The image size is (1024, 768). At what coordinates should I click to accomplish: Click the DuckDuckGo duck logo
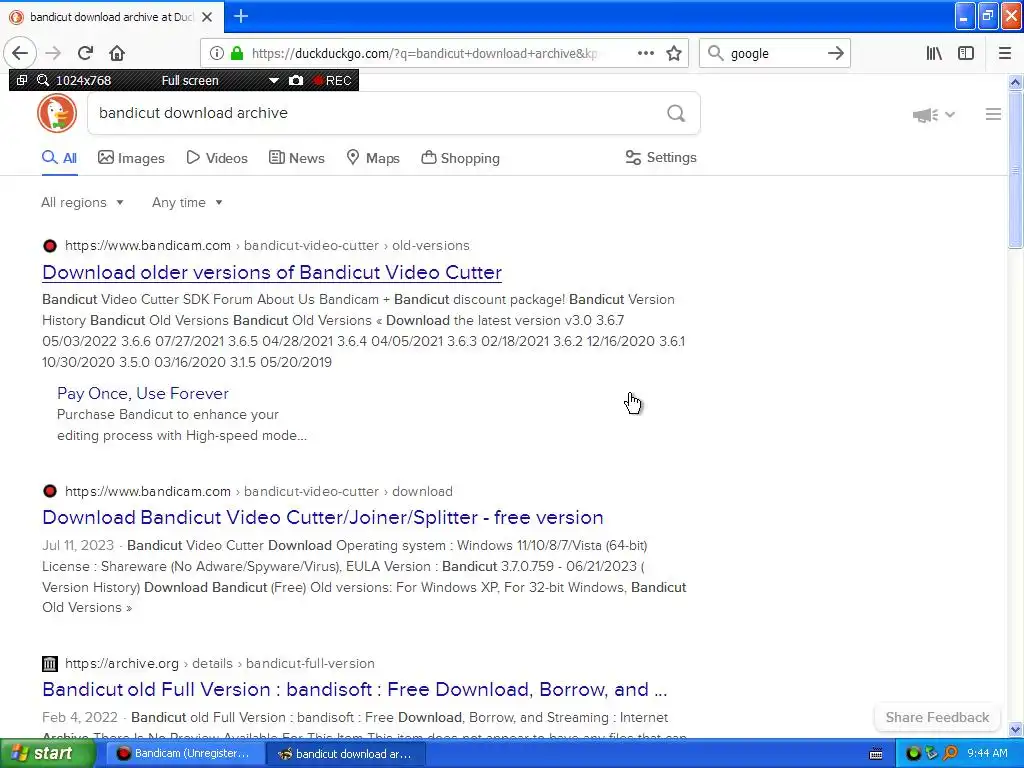(57, 113)
